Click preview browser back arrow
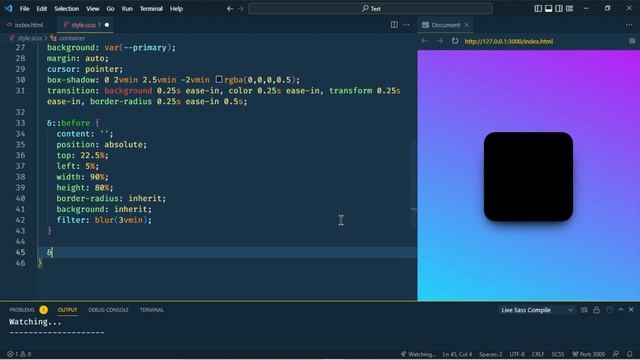This screenshot has width=640, height=360. click(x=424, y=41)
